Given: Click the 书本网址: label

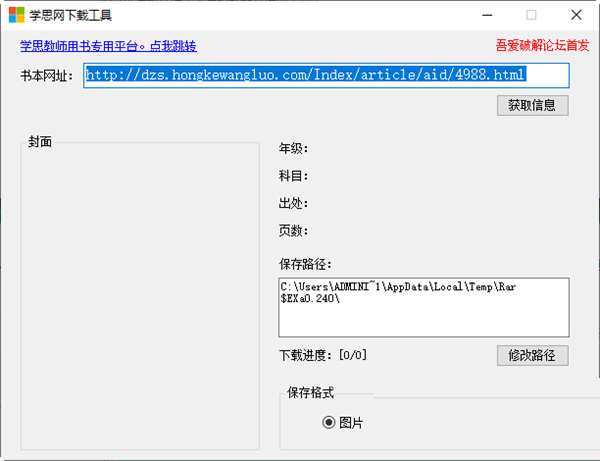Looking at the screenshot, I should [46, 76].
